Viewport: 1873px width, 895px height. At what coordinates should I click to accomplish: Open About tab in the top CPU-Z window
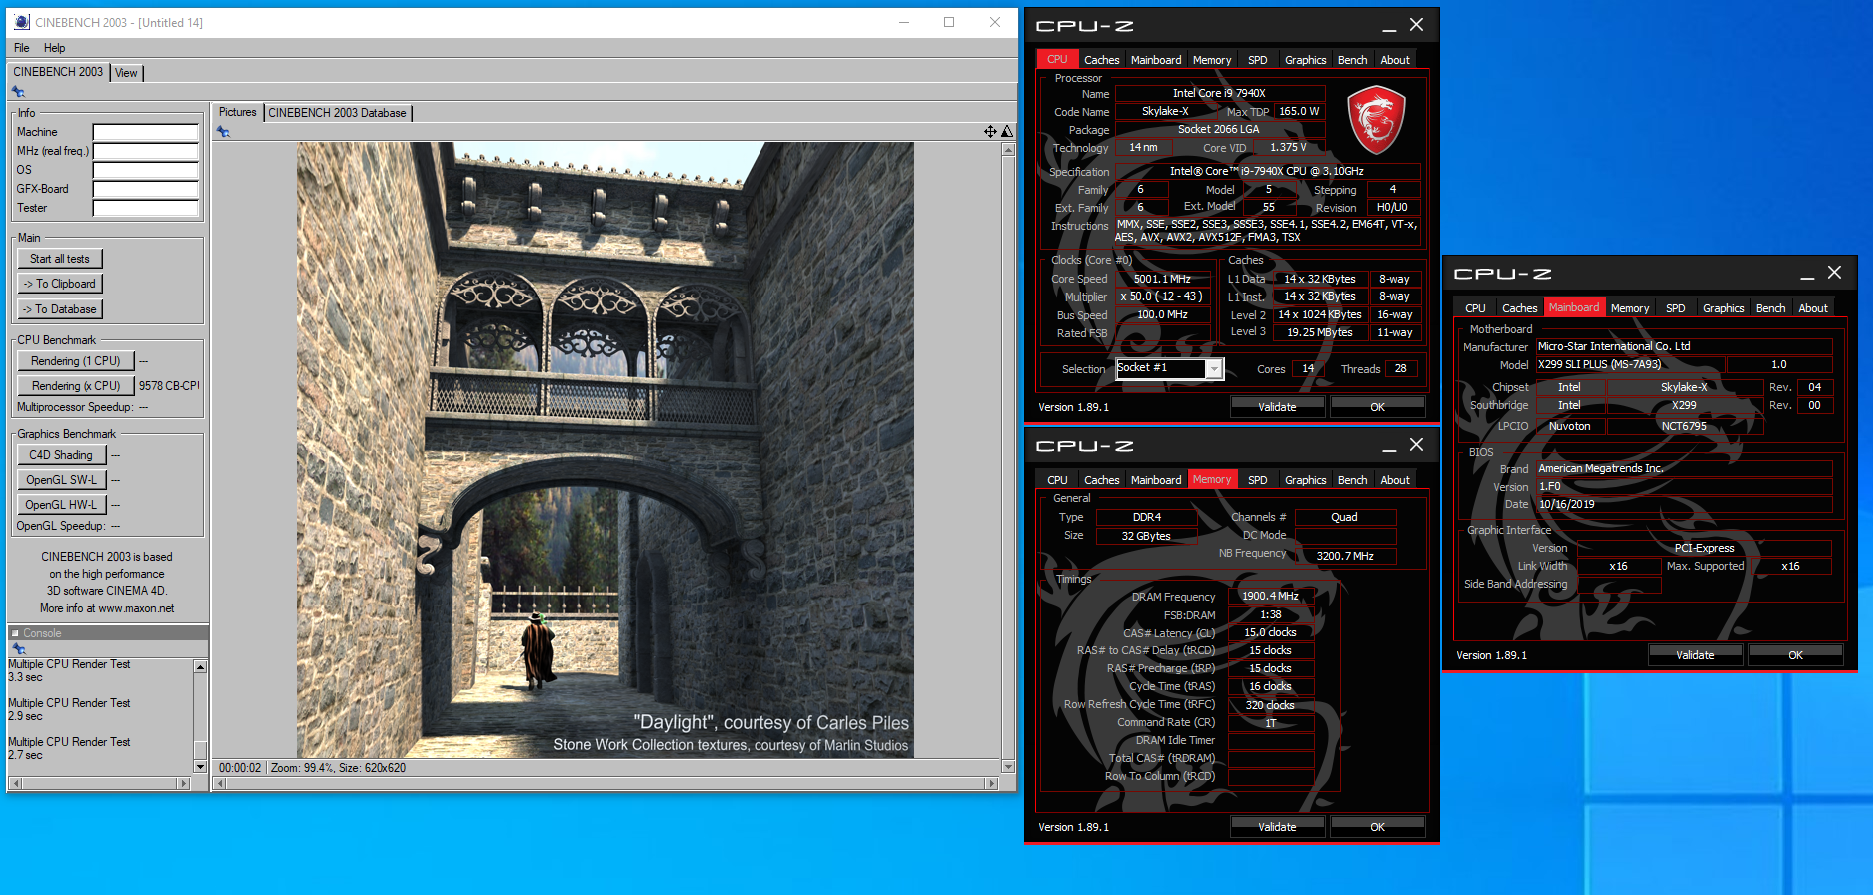click(x=1395, y=60)
